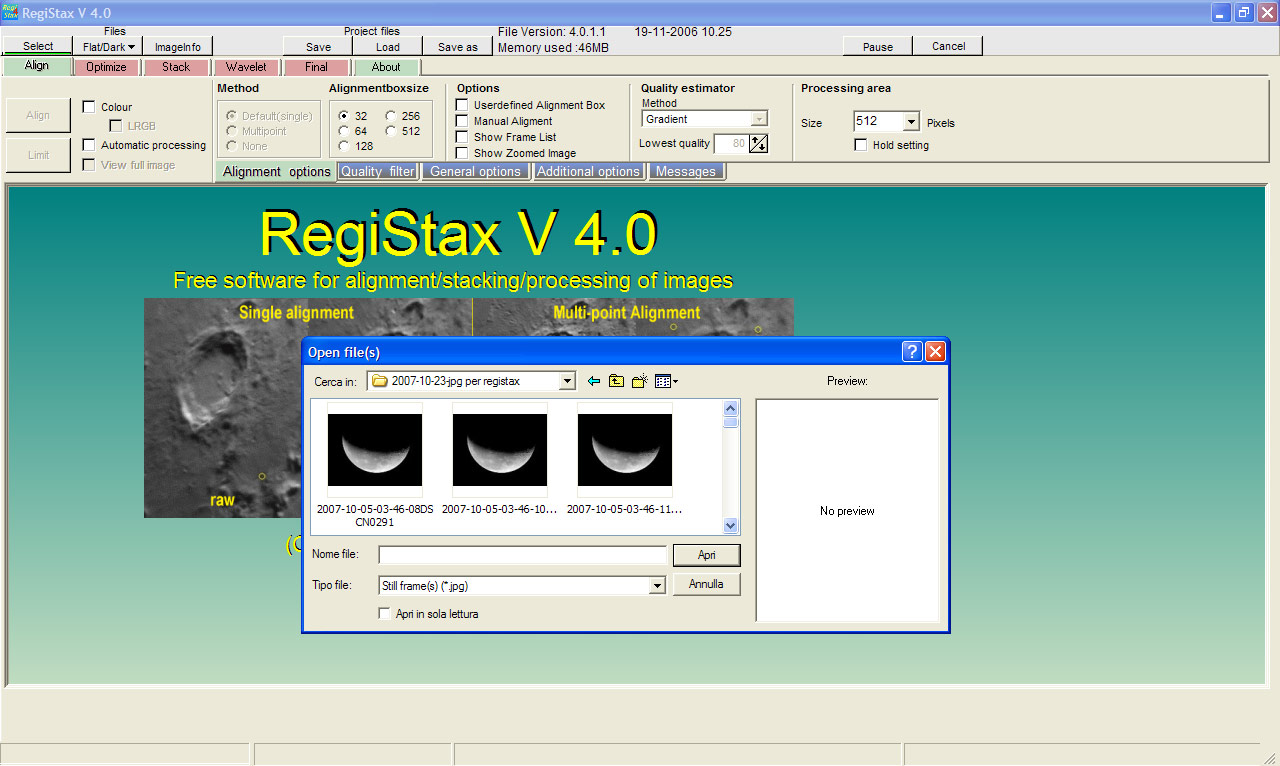The width and height of the screenshot is (1280, 766).
Task: Open the Flat/Dark dropdown menu
Action: pyautogui.click(x=107, y=47)
